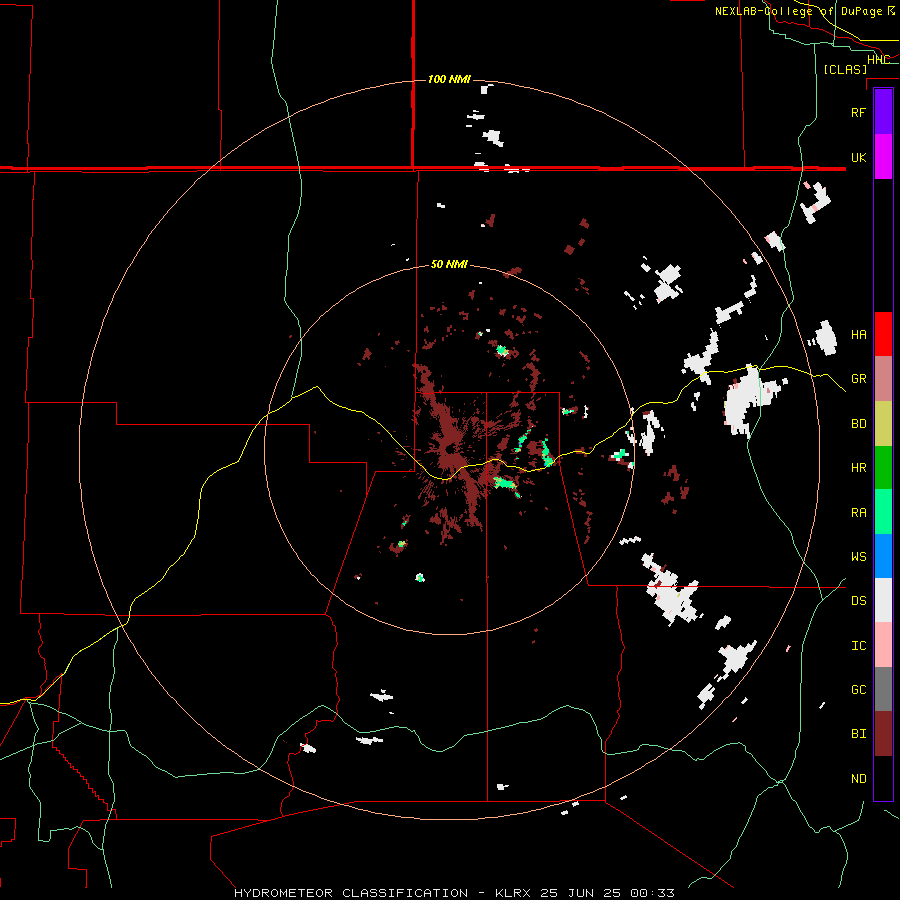The width and height of the screenshot is (900, 900).
Task: Select the dusty pink GR swatch
Action: (x=883, y=379)
